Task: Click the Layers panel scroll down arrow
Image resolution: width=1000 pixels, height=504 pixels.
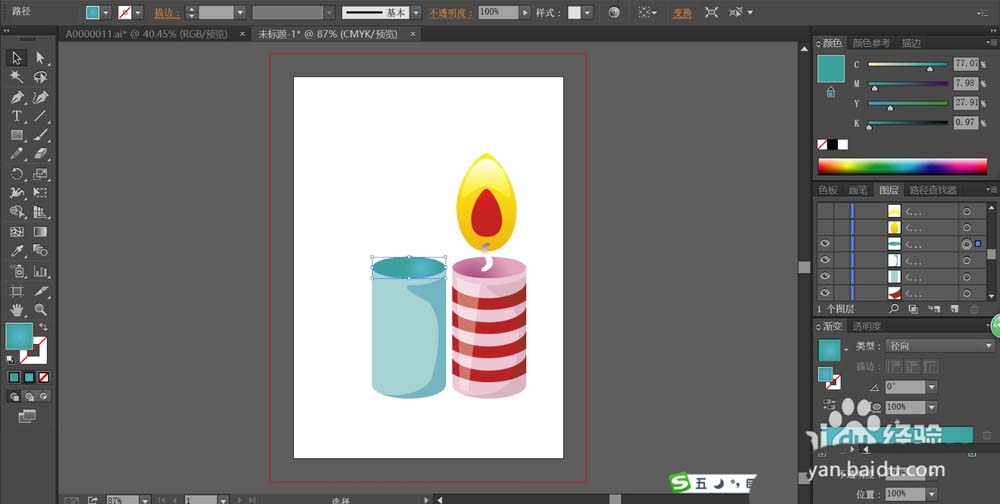Action: (992, 295)
